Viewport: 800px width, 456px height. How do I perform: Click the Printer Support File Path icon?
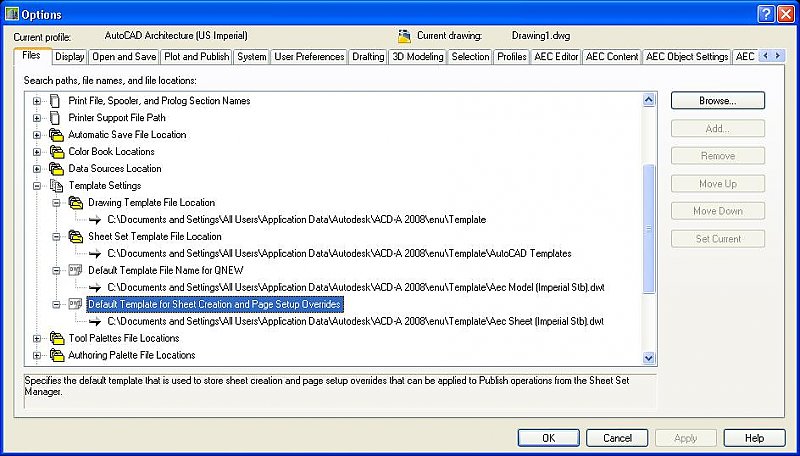click(55, 118)
